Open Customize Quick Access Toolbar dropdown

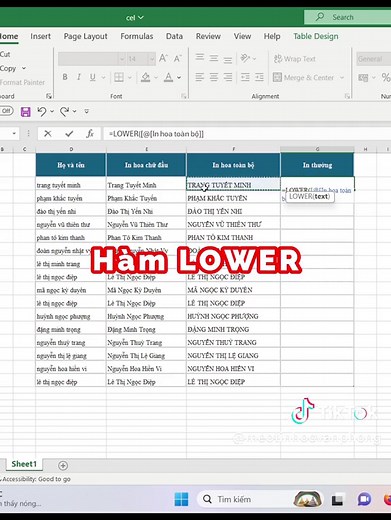click(86, 111)
